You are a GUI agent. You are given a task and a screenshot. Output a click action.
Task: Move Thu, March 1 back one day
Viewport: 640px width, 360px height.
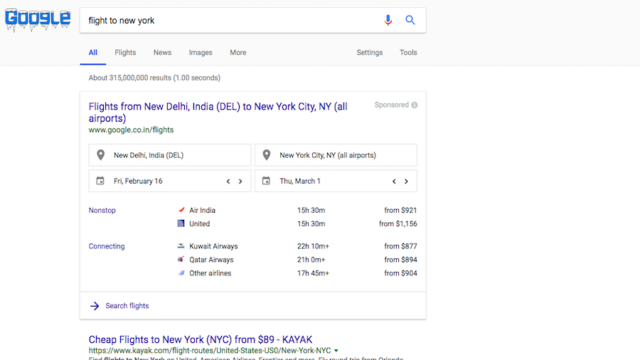tap(394, 181)
